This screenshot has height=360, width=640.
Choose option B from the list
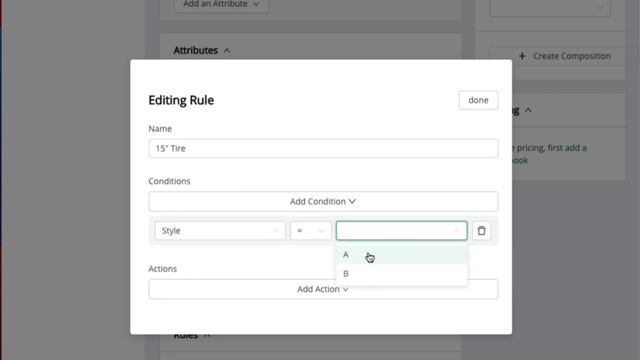coord(401,273)
